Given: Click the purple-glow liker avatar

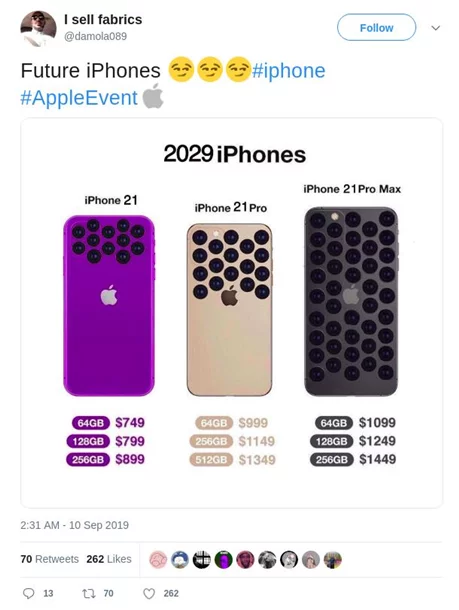Looking at the screenshot, I should tap(224, 560).
